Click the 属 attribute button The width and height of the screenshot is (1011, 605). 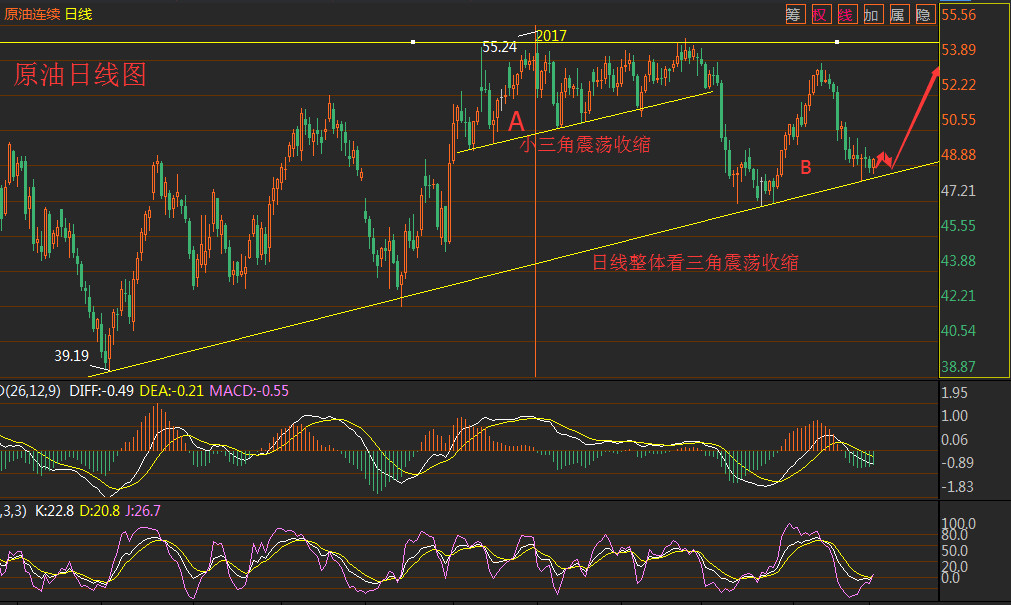coord(898,14)
